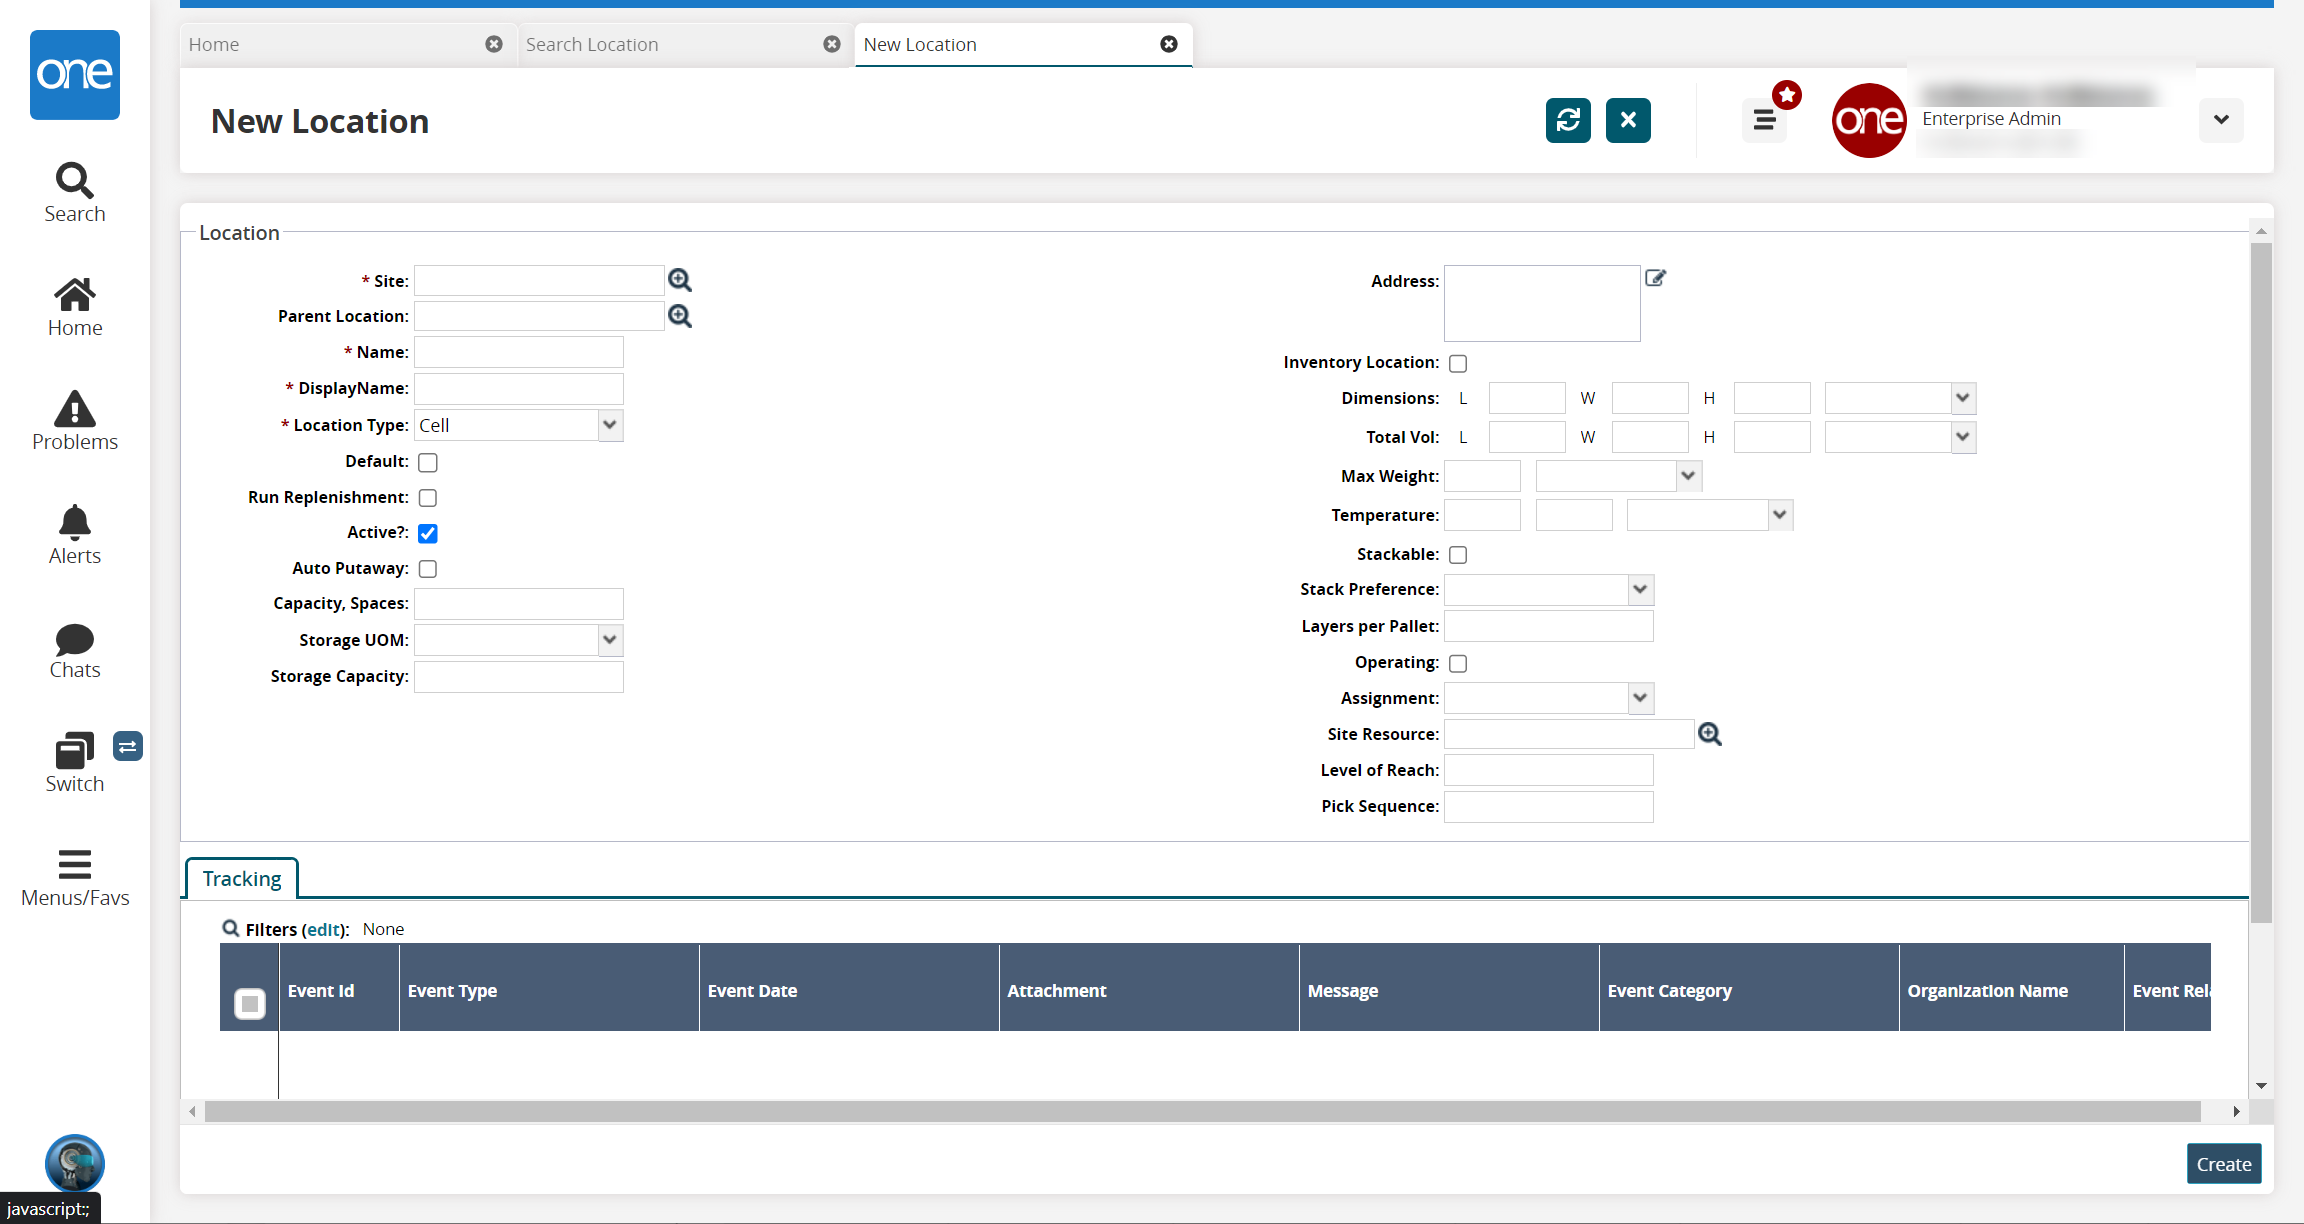Switch to the Search Location tab
Image resolution: width=2304 pixels, height=1224 pixels.
[592, 44]
